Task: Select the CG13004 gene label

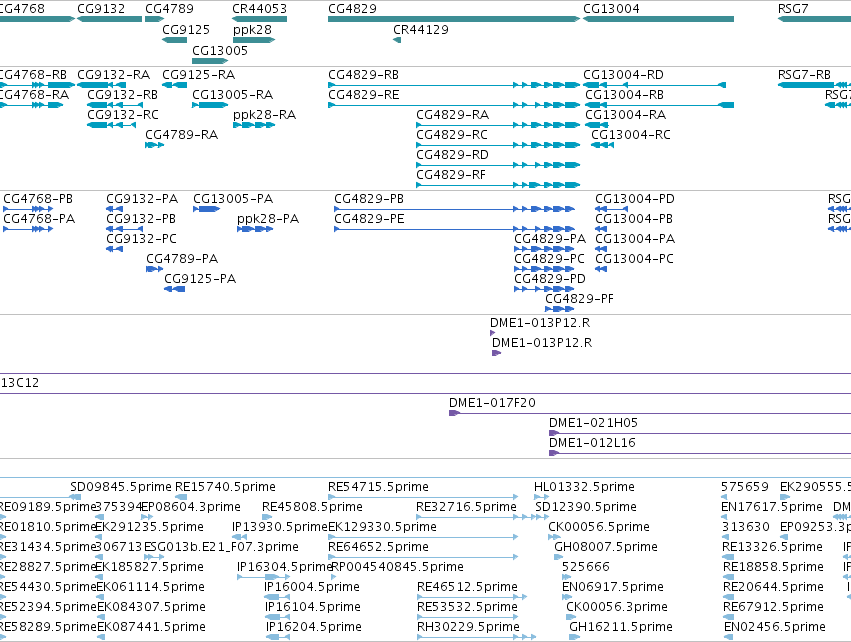Action: [x=611, y=9]
